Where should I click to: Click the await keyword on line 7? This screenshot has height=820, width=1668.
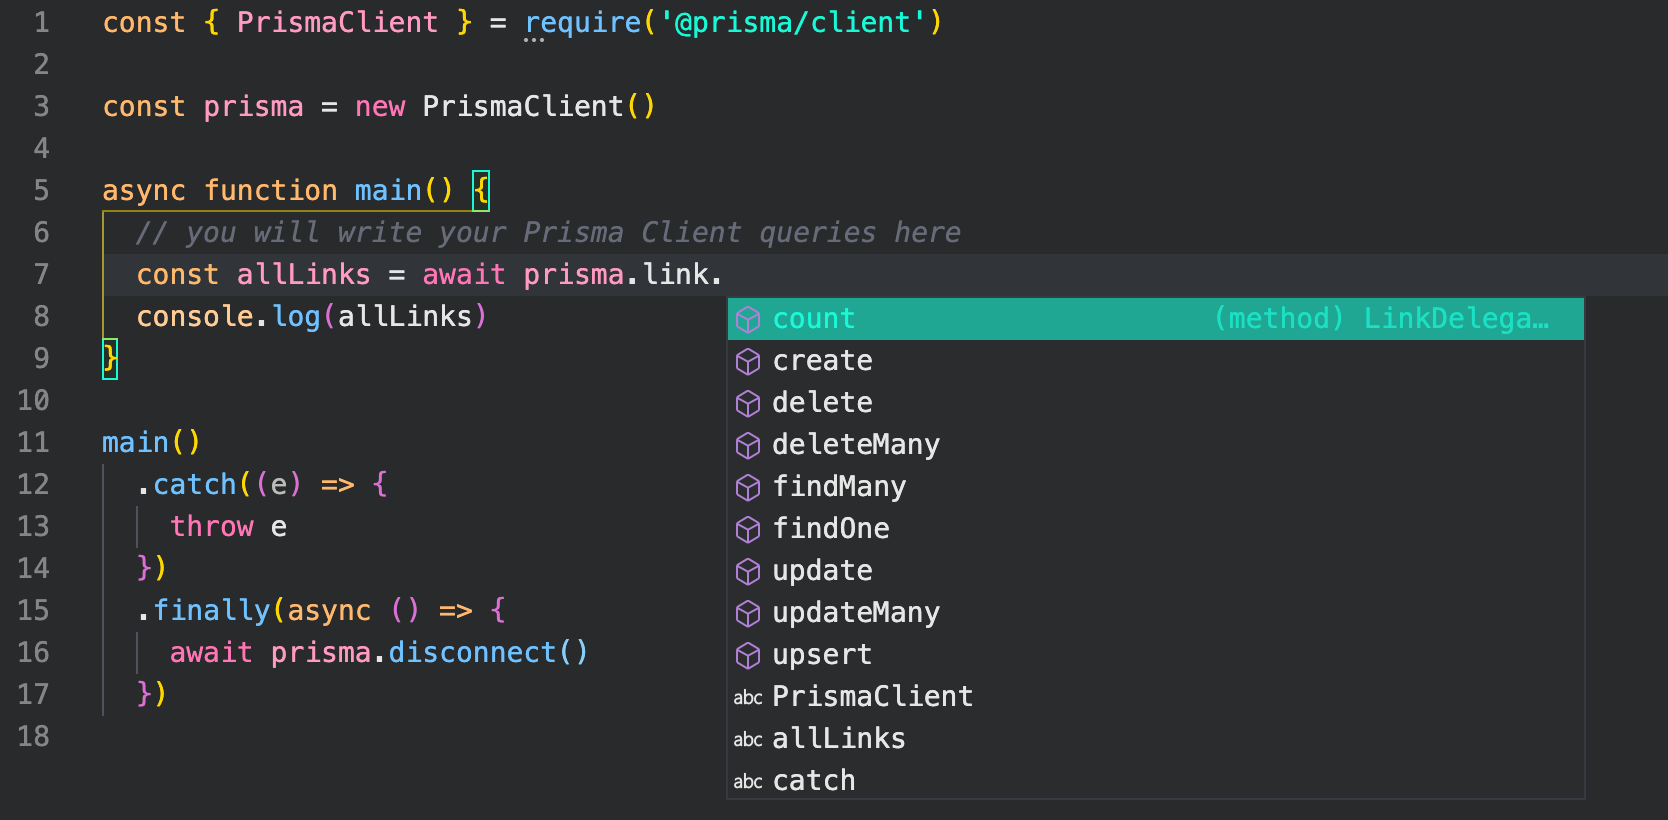tap(464, 274)
